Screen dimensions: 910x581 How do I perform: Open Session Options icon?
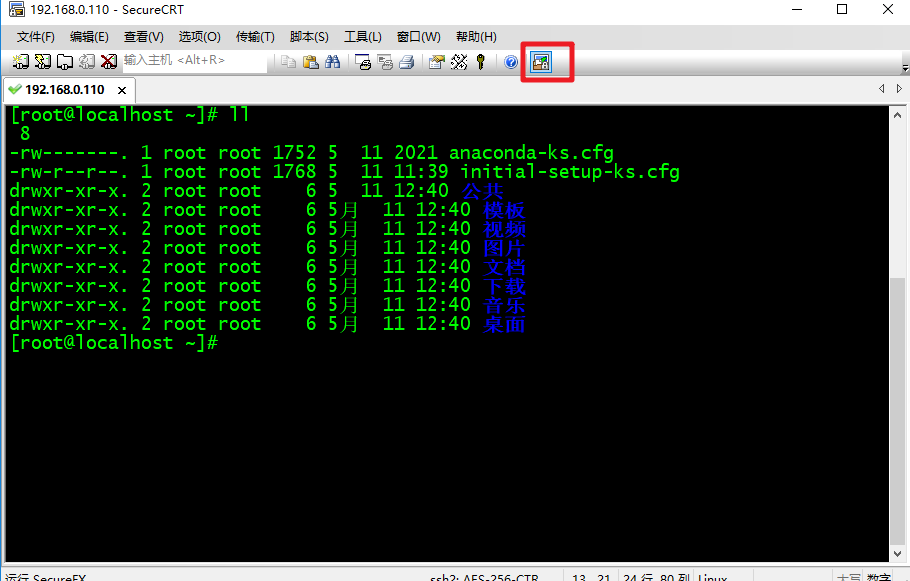tap(436, 62)
